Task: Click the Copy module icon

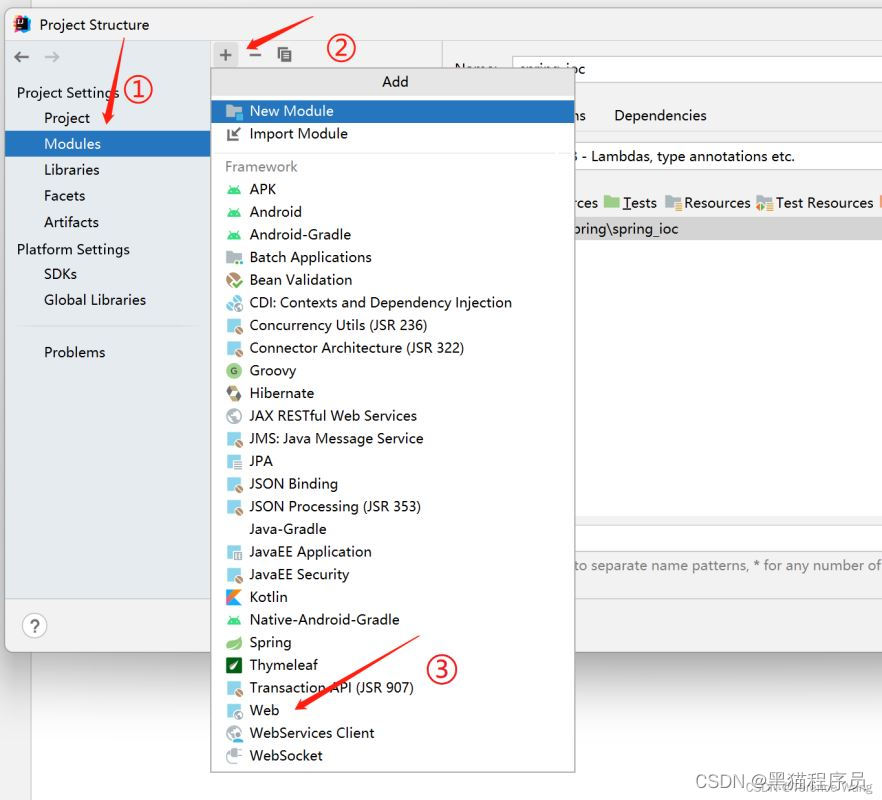Action: (285, 55)
